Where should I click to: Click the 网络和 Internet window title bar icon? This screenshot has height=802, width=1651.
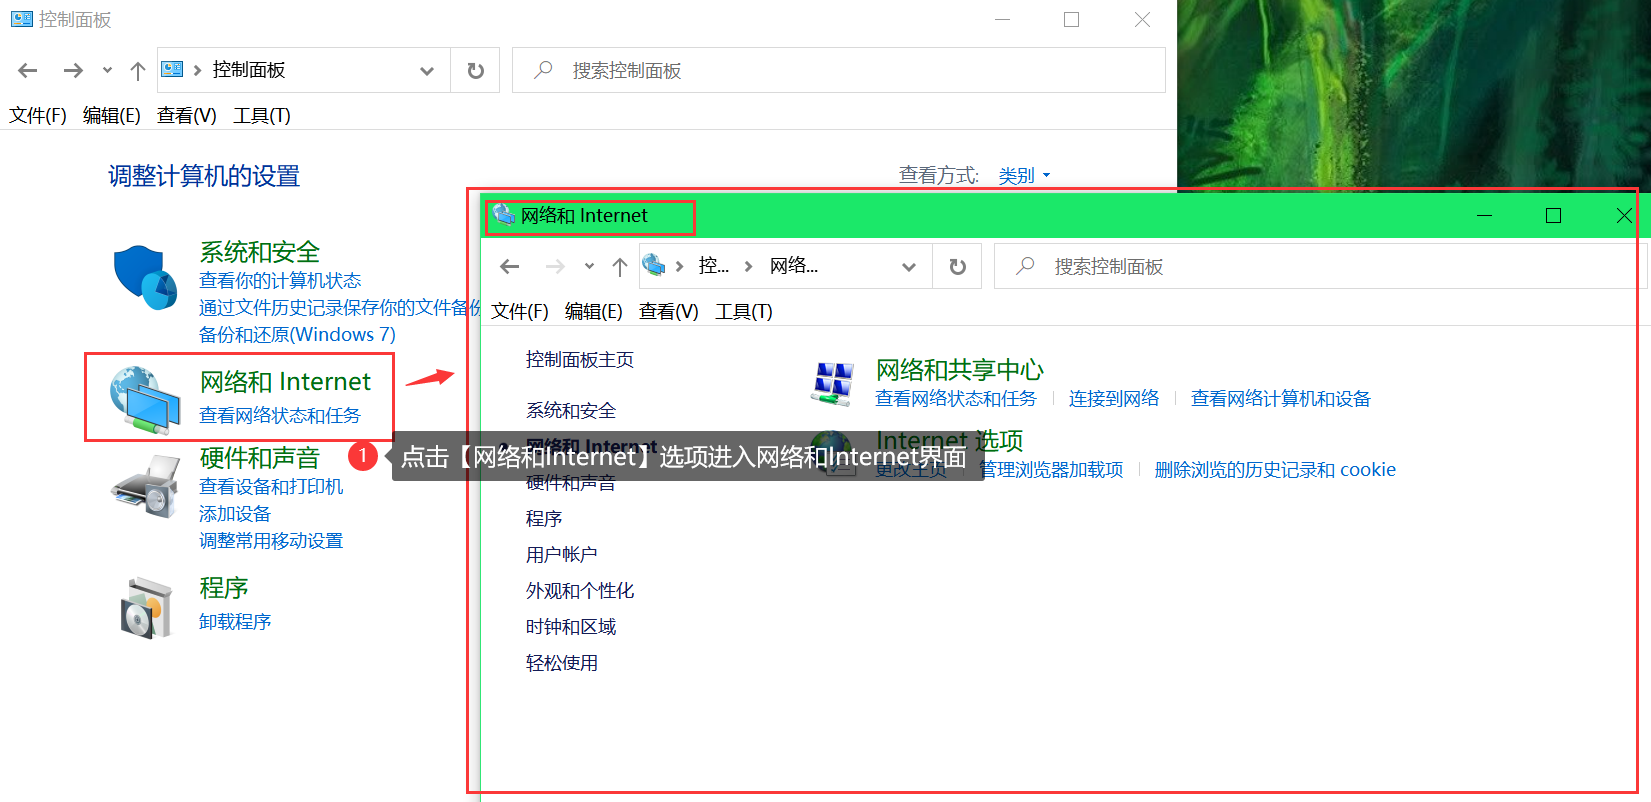[503, 214]
